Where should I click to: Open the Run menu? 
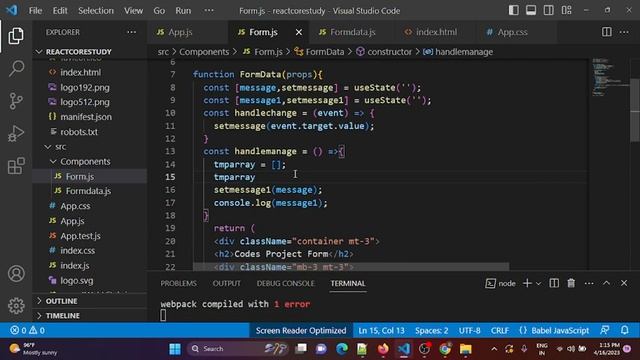click(183, 11)
